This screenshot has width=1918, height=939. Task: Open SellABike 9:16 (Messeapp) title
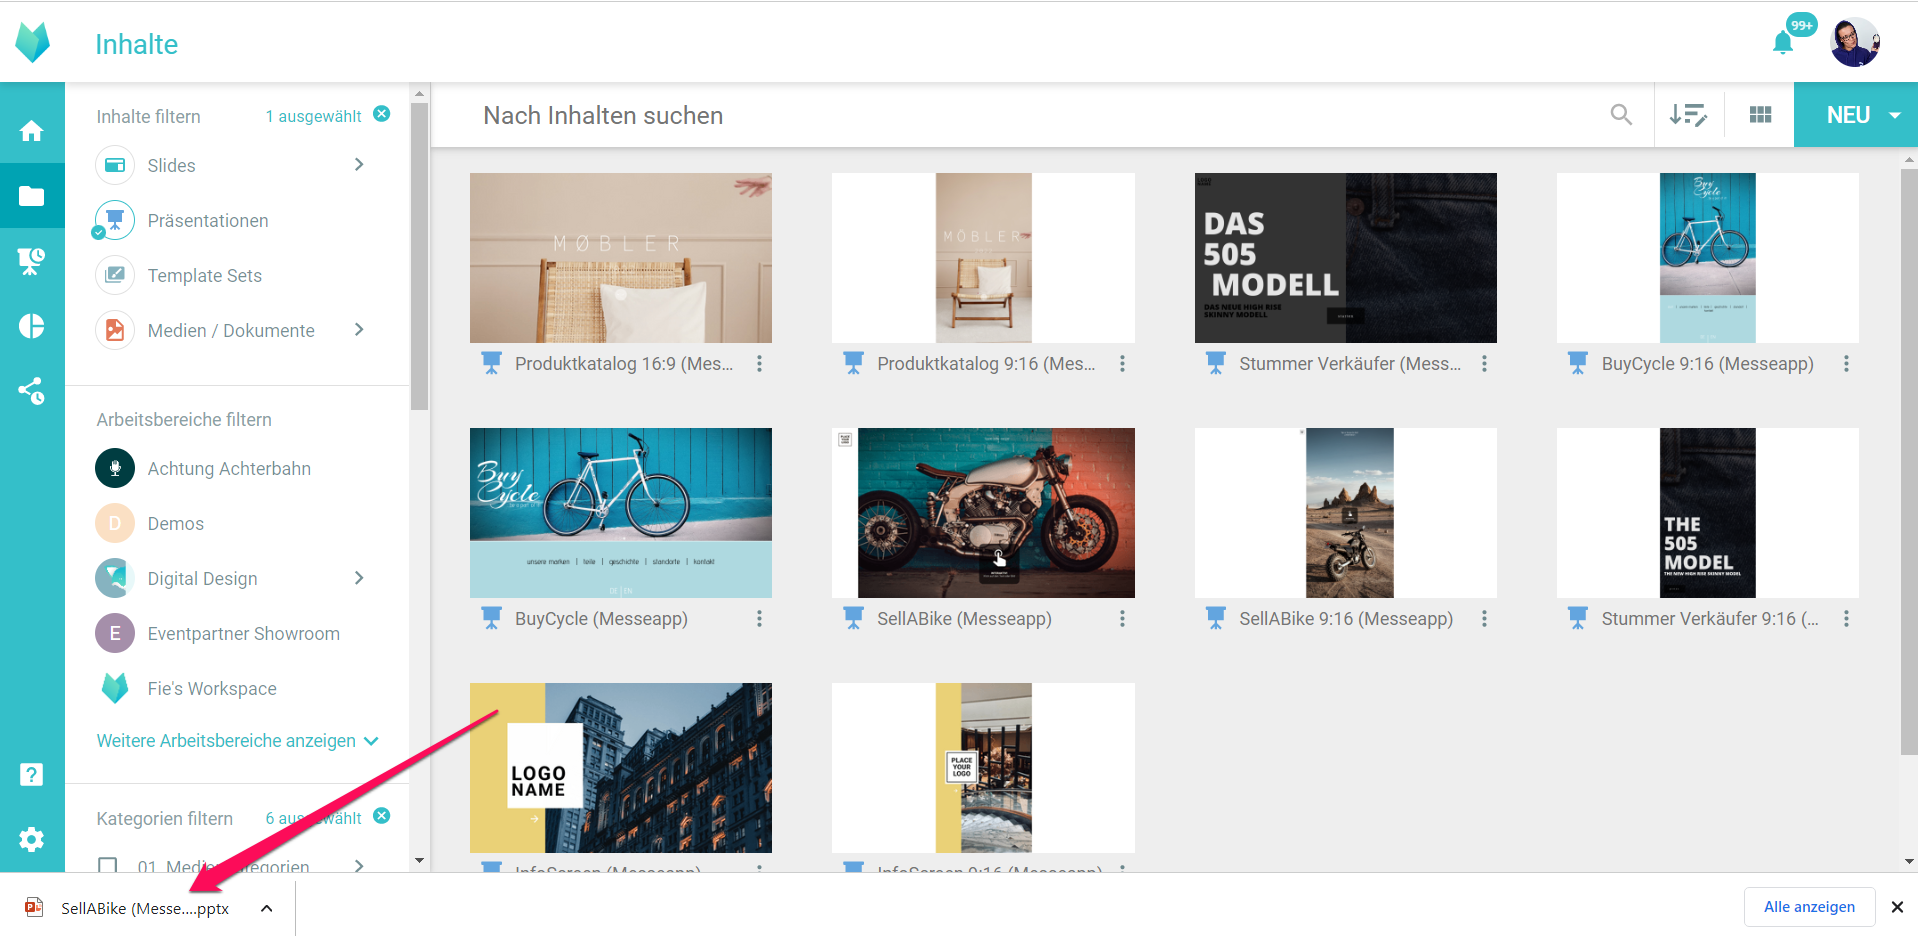[x=1346, y=619]
